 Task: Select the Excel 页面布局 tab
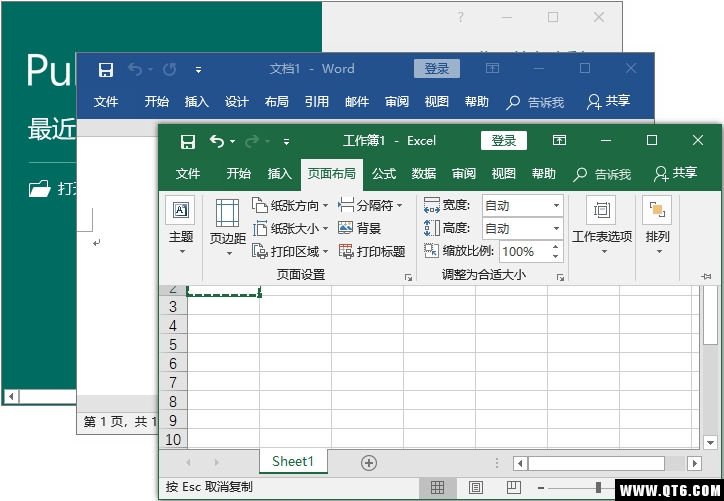coord(332,174)
